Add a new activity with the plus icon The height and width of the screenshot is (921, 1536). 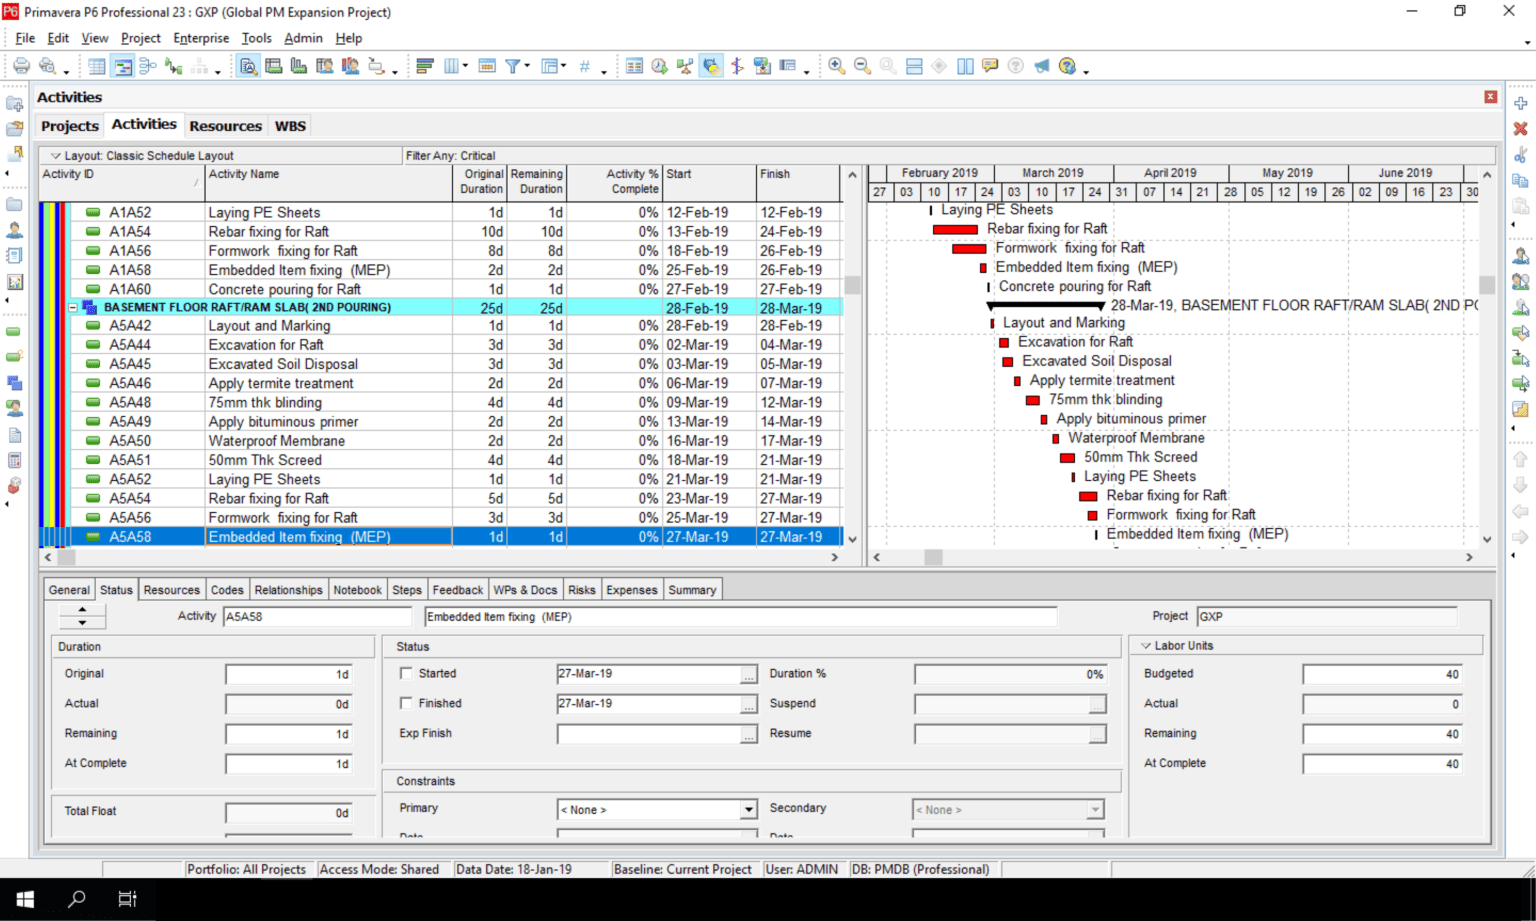click(x=1520, y=101)
